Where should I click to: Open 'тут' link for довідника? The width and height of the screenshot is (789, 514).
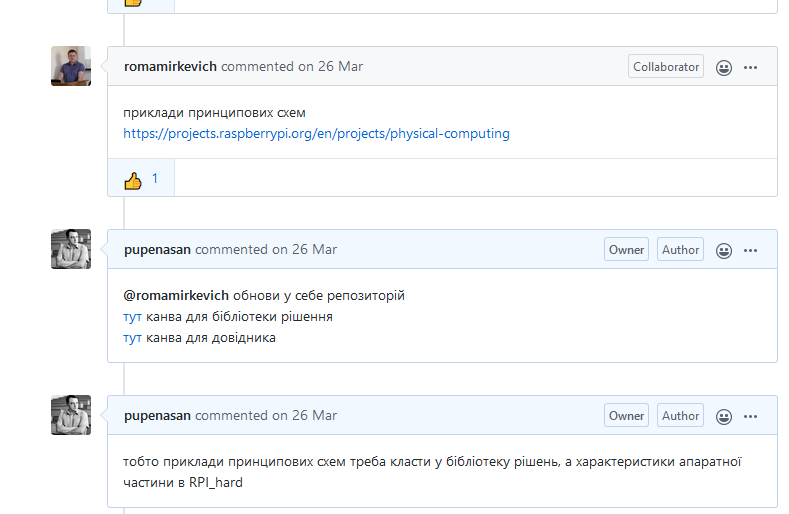132,338
